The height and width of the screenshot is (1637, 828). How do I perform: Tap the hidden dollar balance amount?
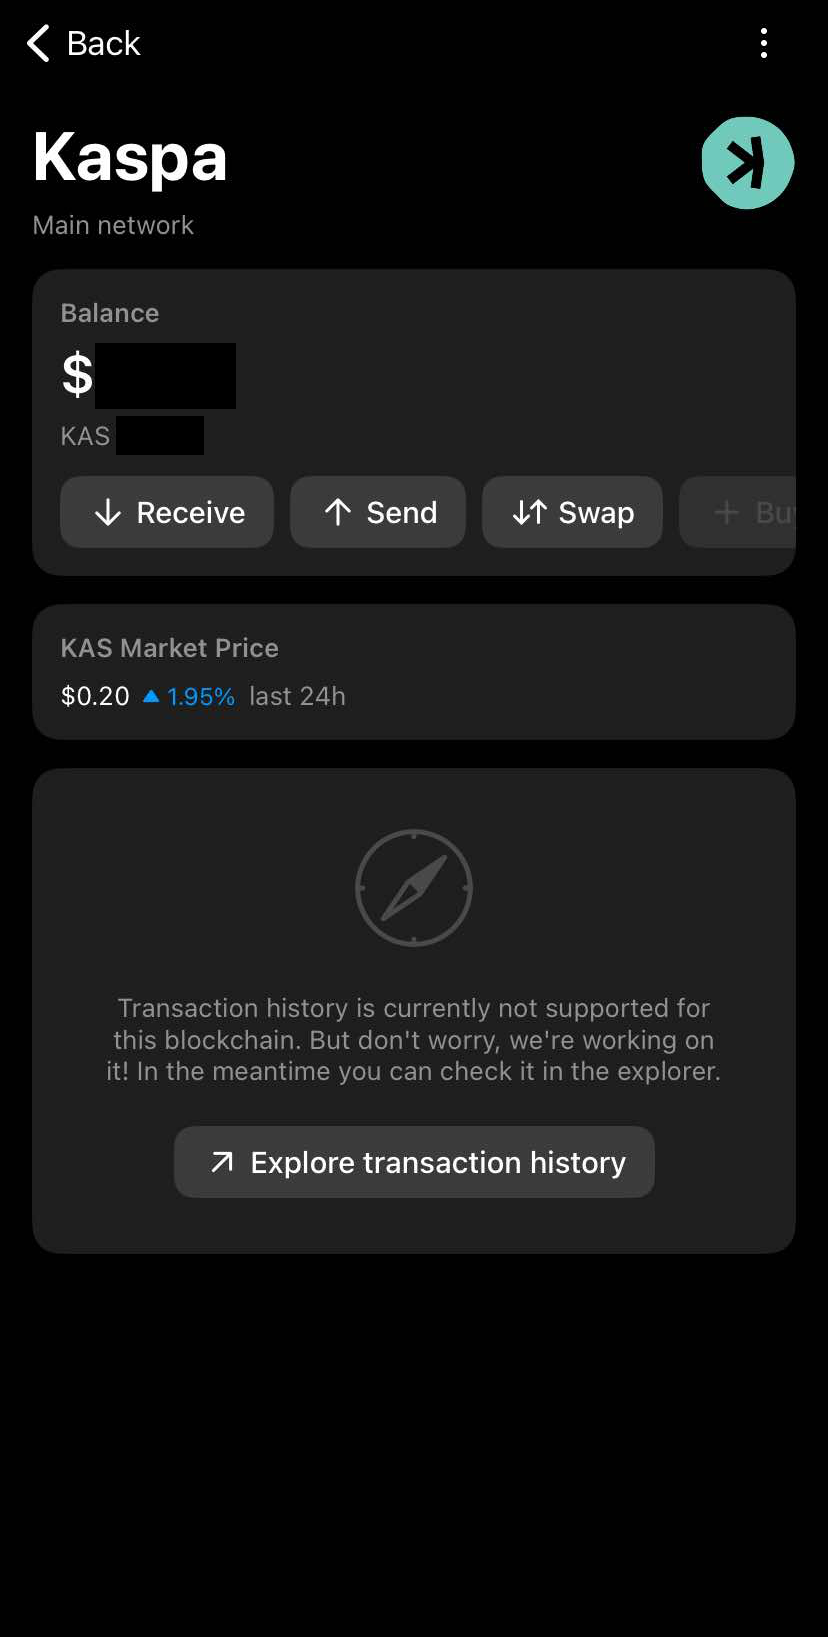coord(165,376)
